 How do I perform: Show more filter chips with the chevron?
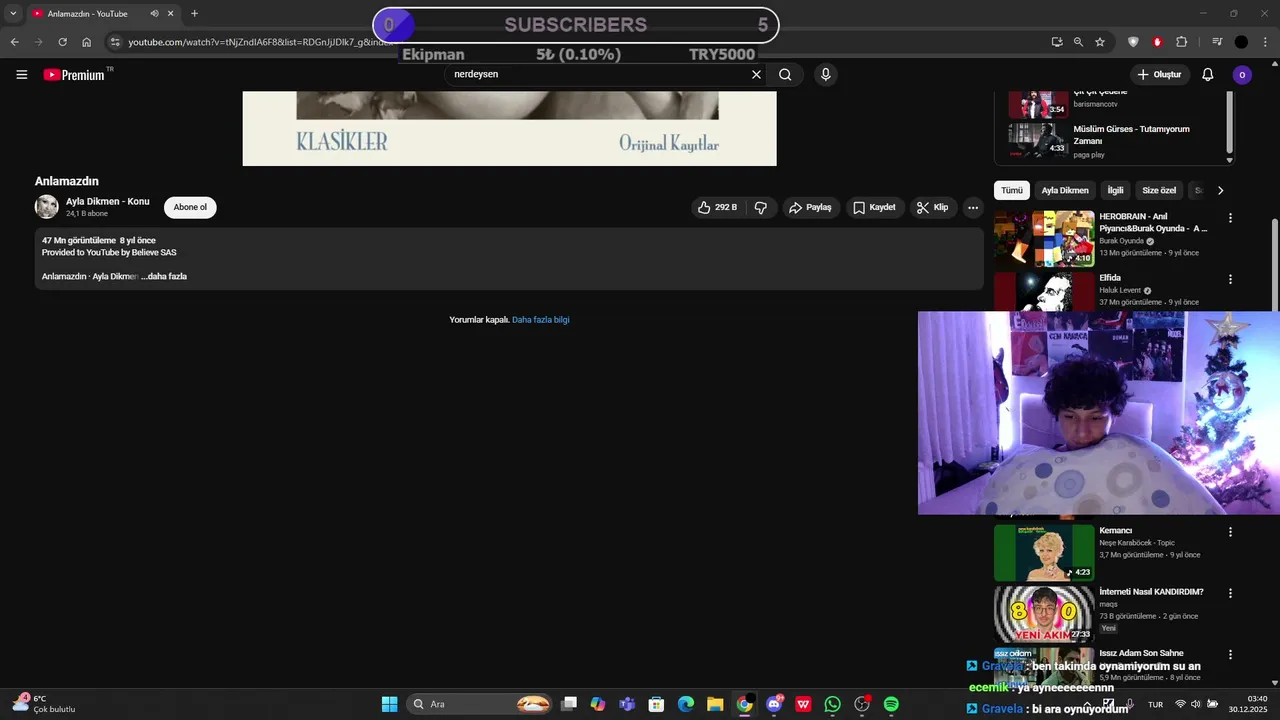pyautogui.click(x=1220, y=190)
